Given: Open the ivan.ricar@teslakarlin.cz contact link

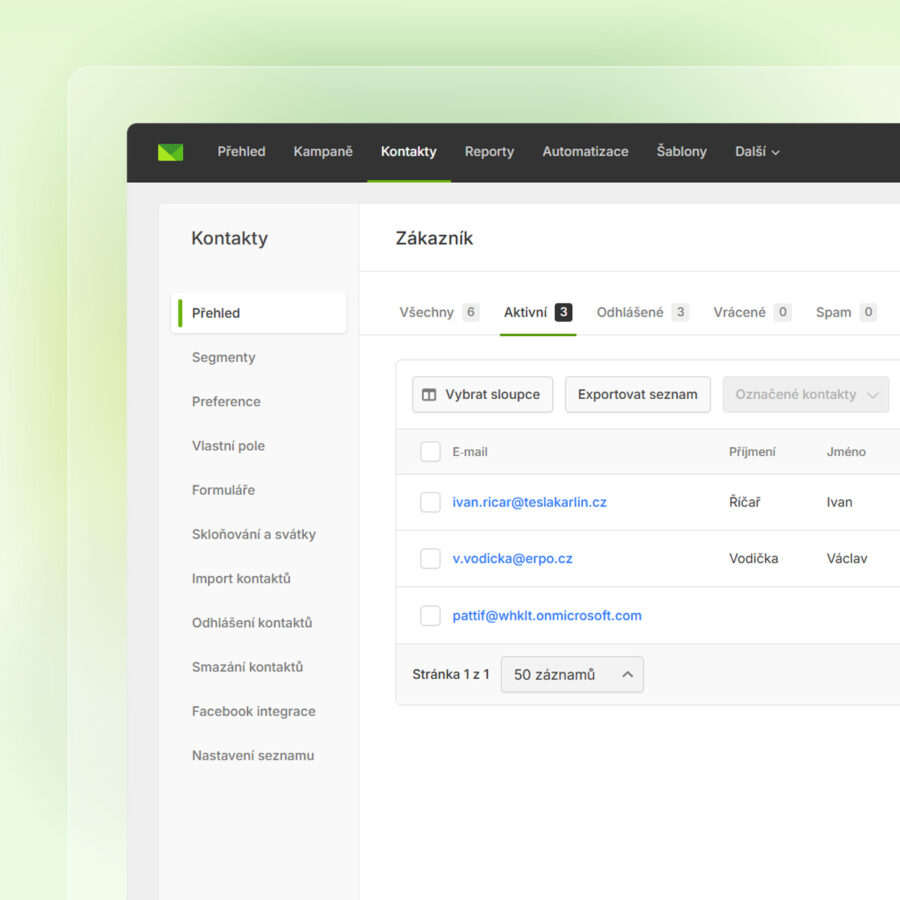Looking at the screenshot, I should (529, 502).
